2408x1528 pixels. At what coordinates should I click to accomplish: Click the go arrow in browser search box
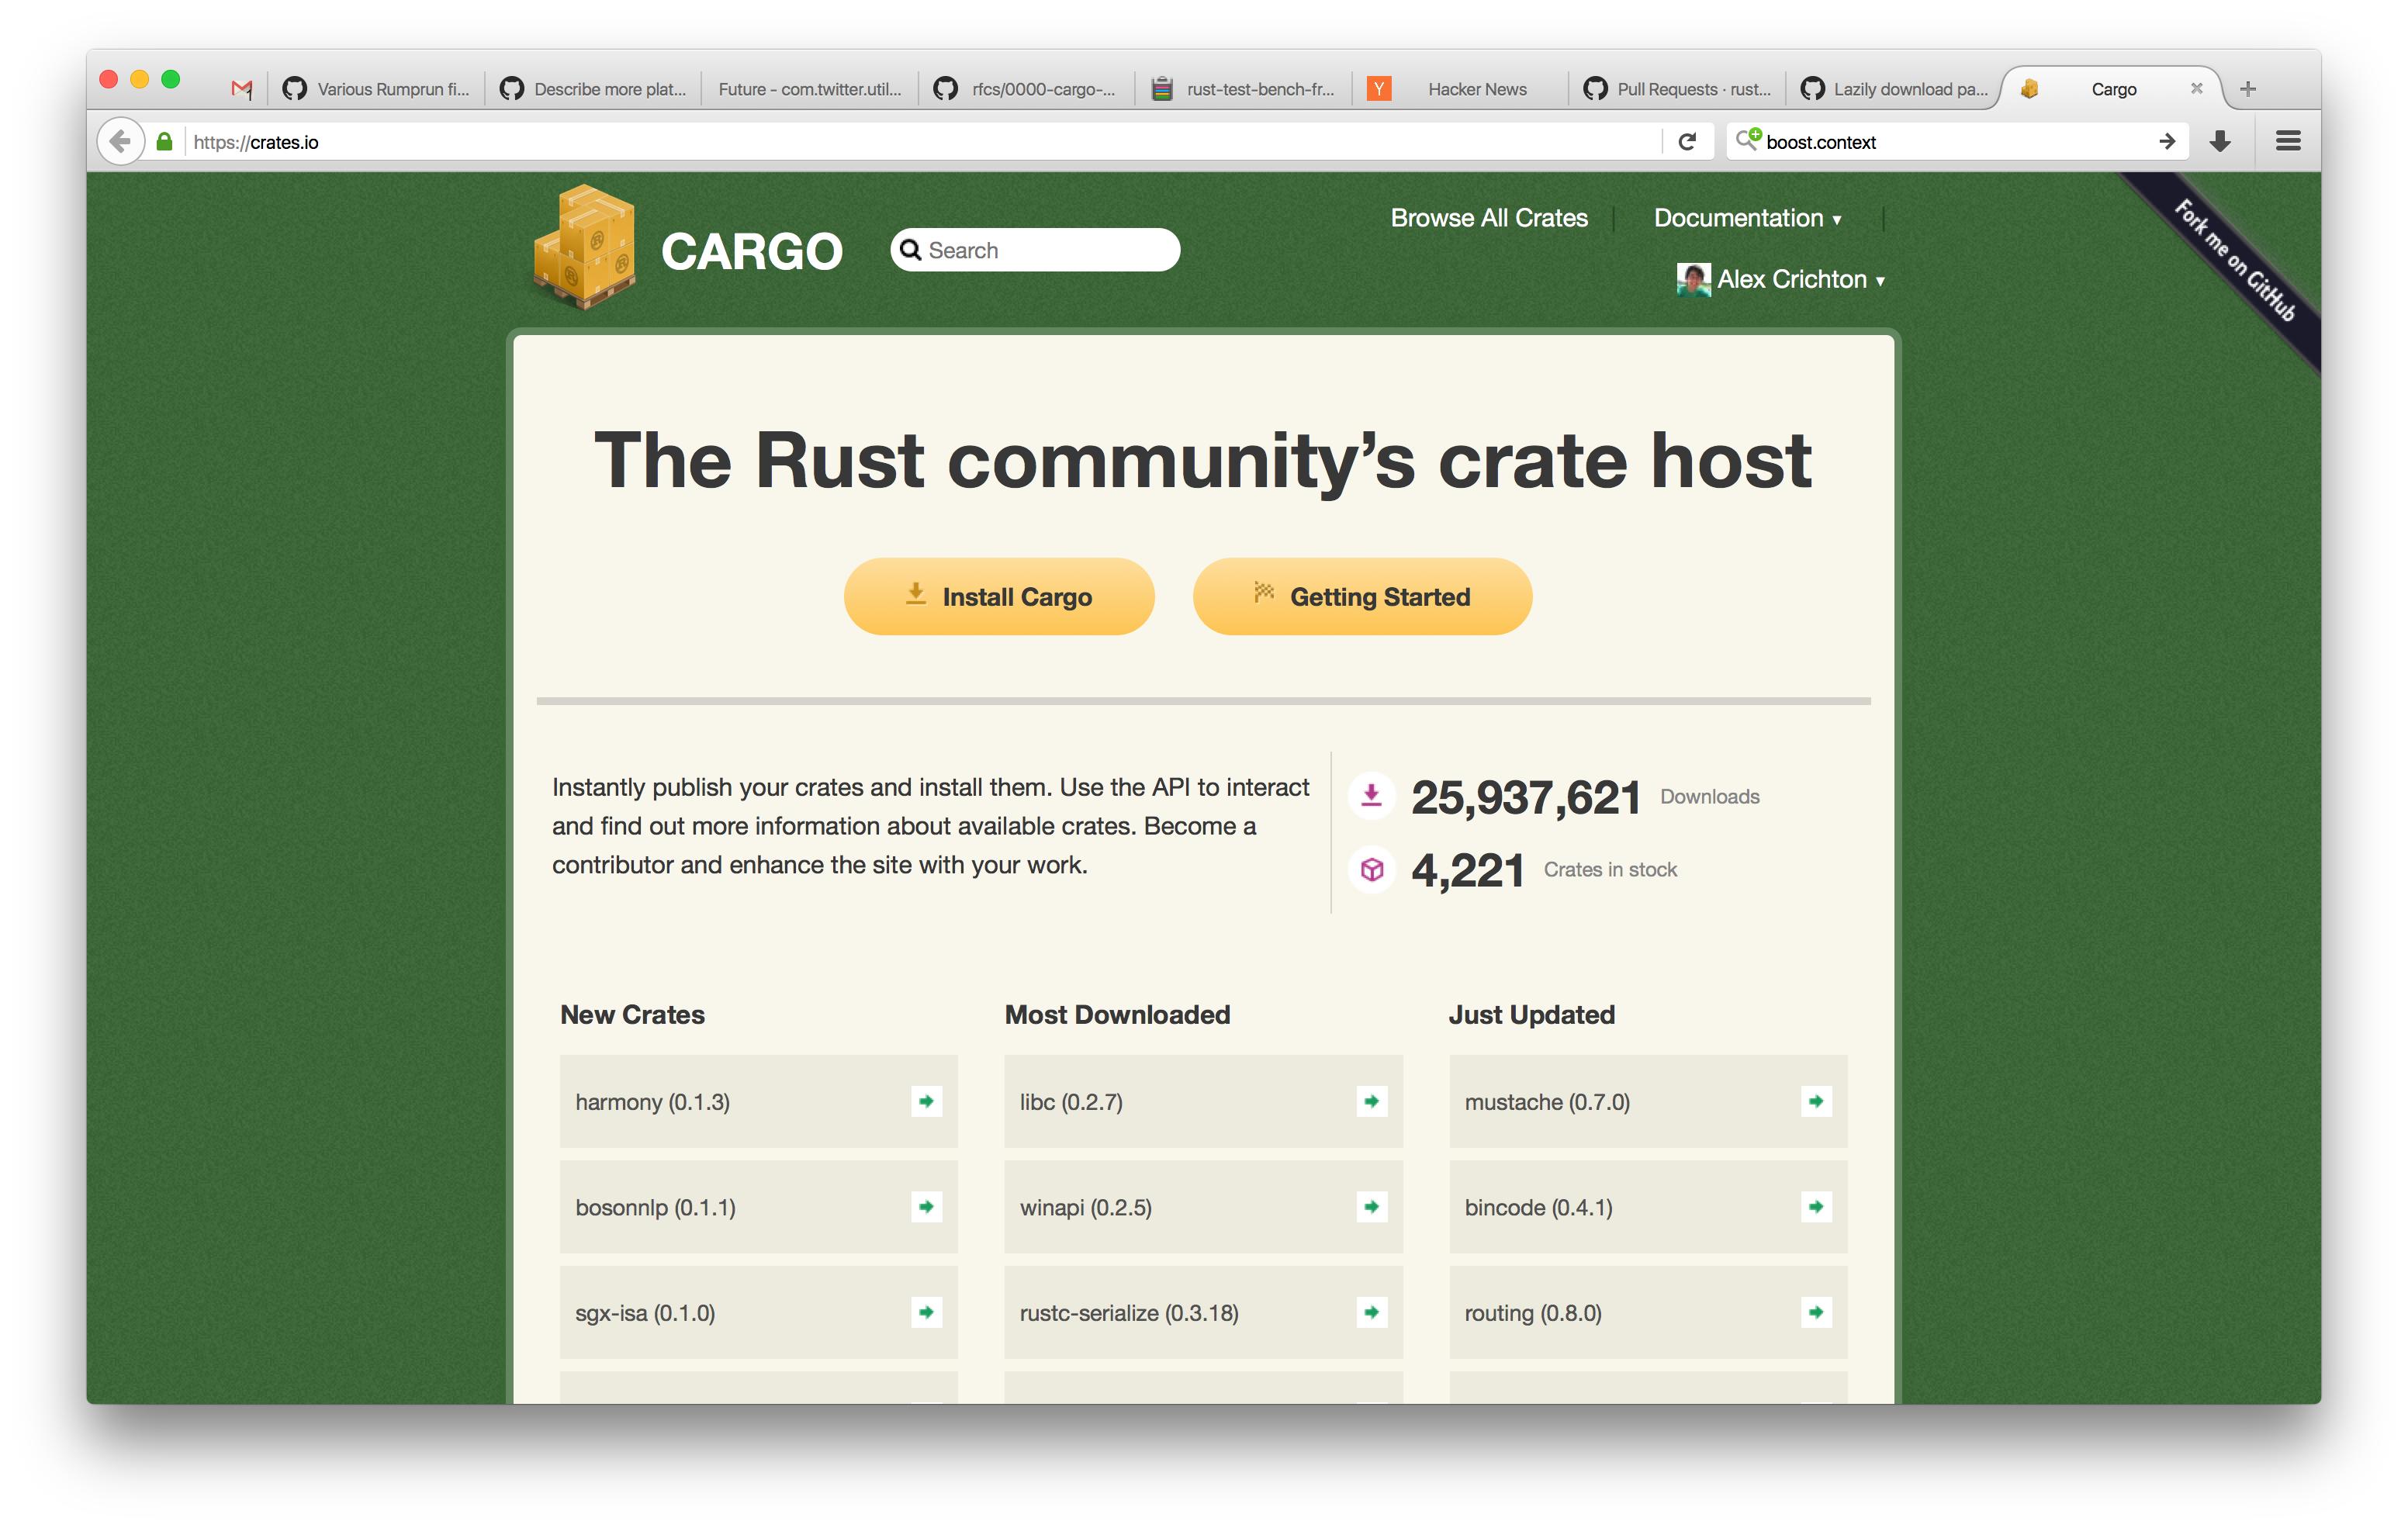[x=2166, y=142]
